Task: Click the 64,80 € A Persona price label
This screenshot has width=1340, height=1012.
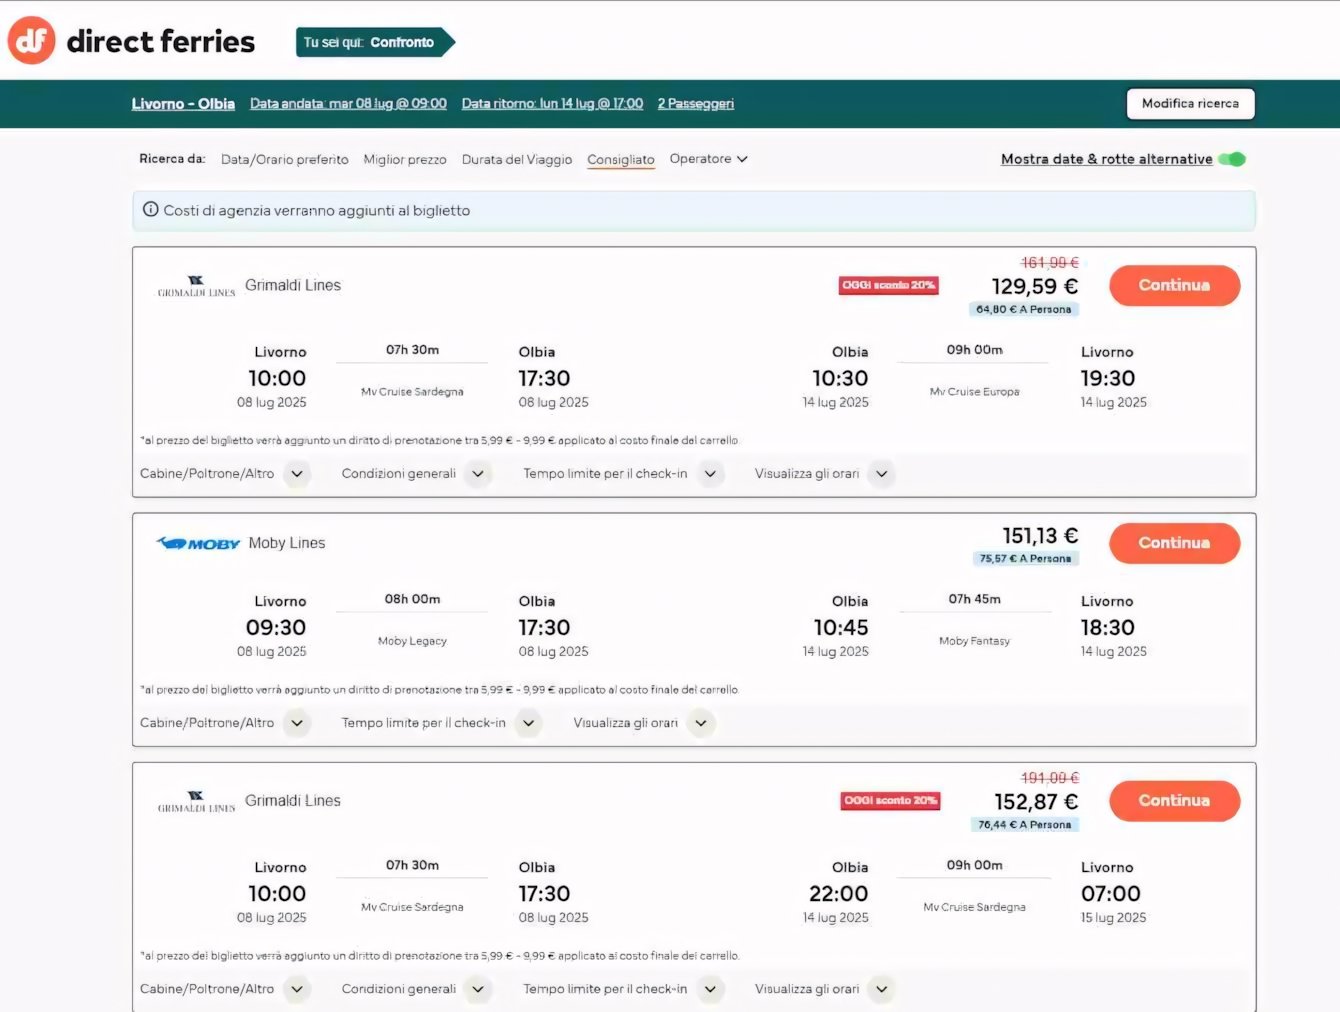Action: 1024,309
